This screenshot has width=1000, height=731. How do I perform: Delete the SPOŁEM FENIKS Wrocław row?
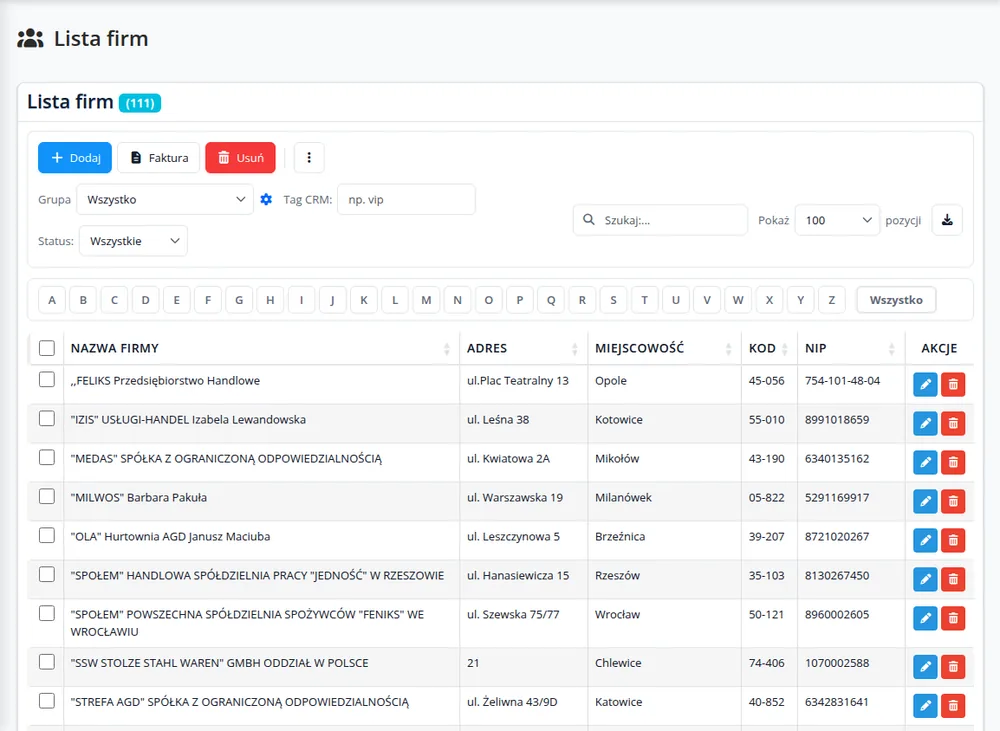[953, 618]
